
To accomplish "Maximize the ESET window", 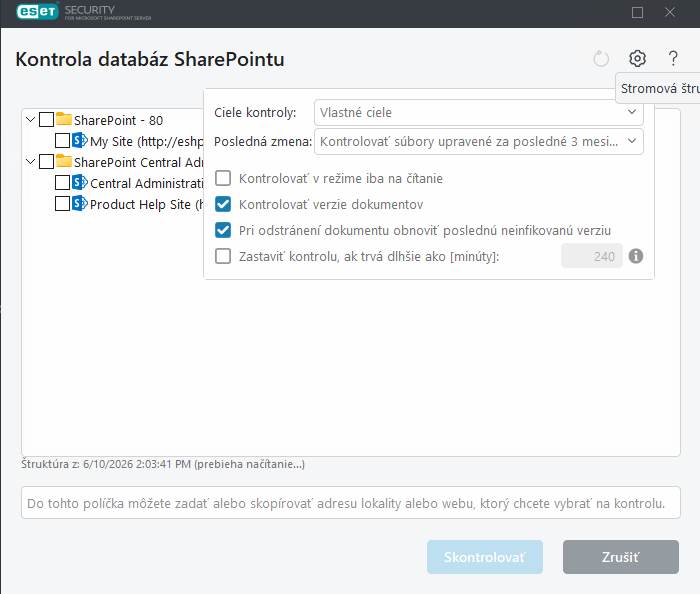I will [637, 12].
